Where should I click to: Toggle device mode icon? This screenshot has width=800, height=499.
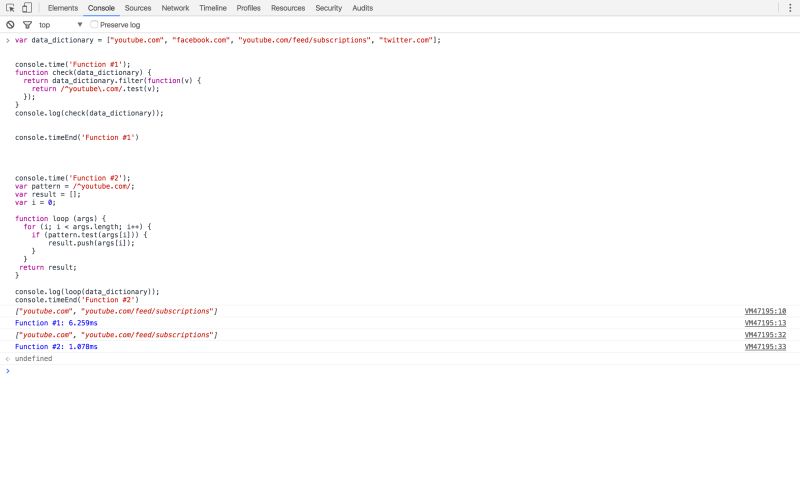[x=27, y=8]
